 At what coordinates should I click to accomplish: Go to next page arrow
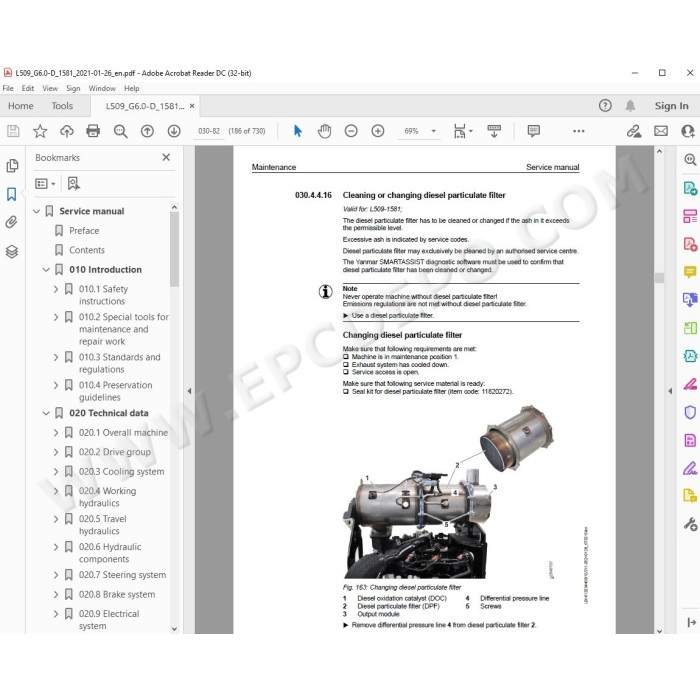[x=174, y=131]
